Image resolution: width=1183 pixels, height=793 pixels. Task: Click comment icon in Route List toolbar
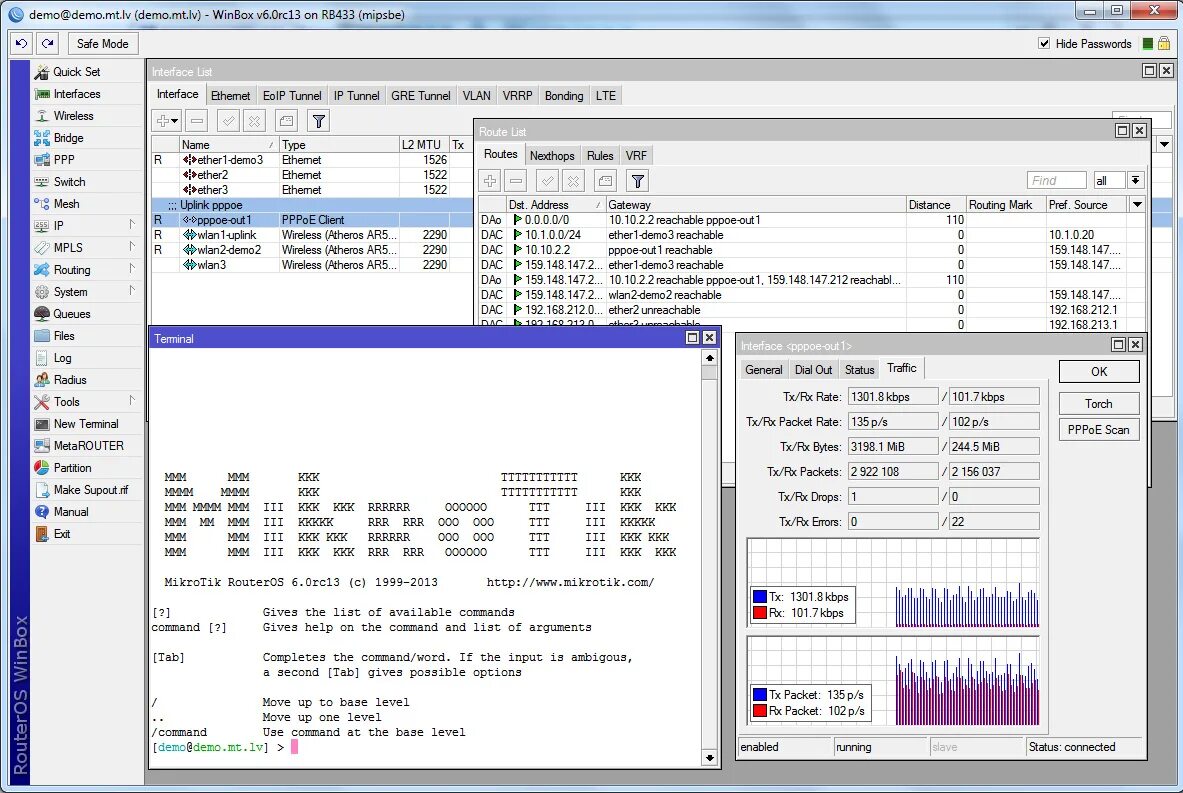[605, 181]
